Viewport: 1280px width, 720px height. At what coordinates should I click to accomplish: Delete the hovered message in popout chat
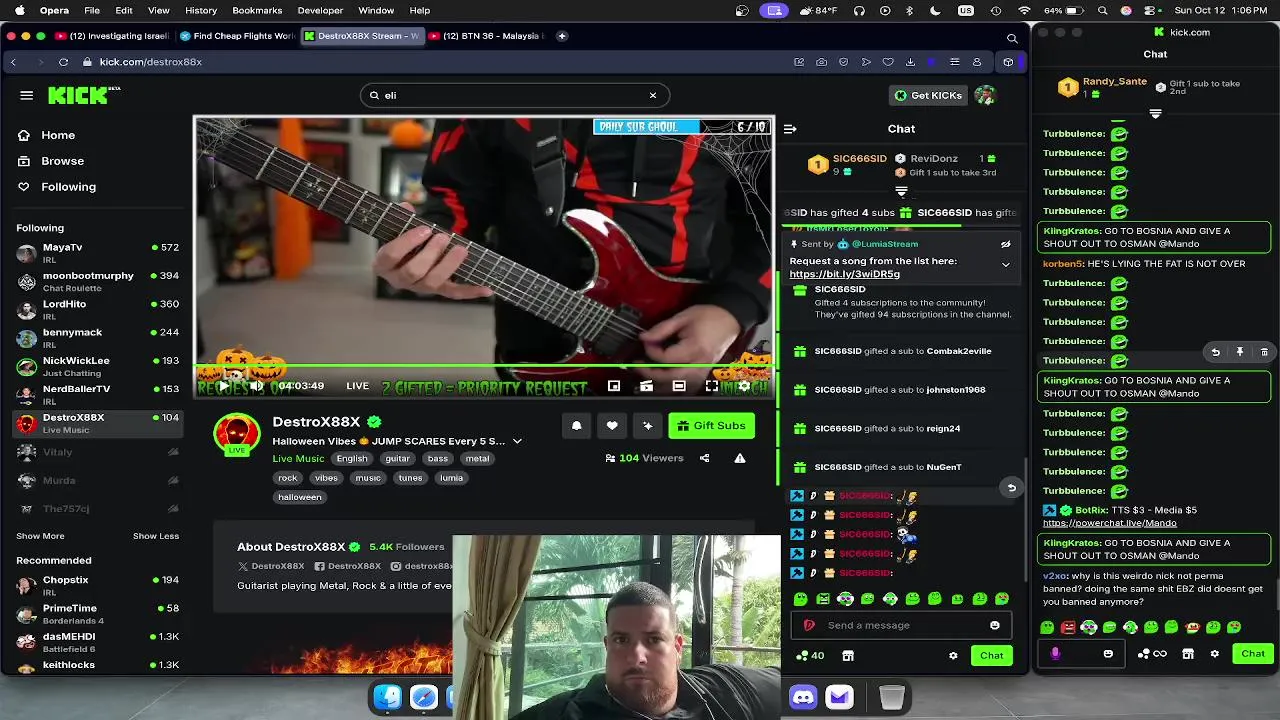tap(1264, 352)
